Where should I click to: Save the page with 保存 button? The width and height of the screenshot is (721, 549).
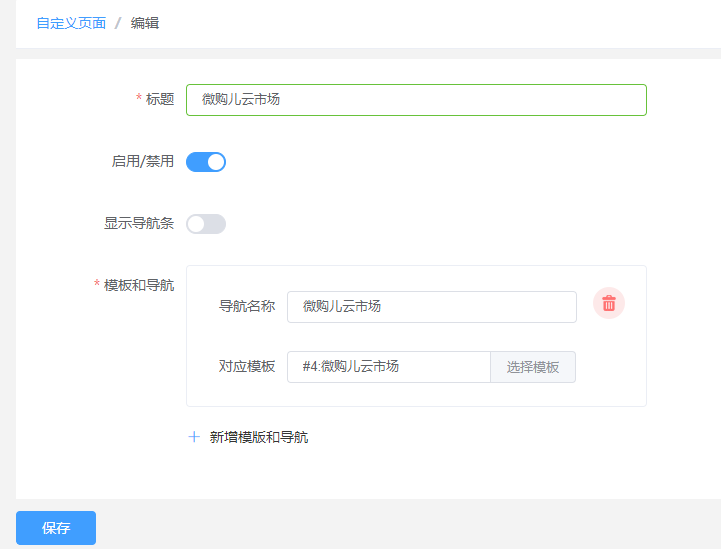(56, 528)
